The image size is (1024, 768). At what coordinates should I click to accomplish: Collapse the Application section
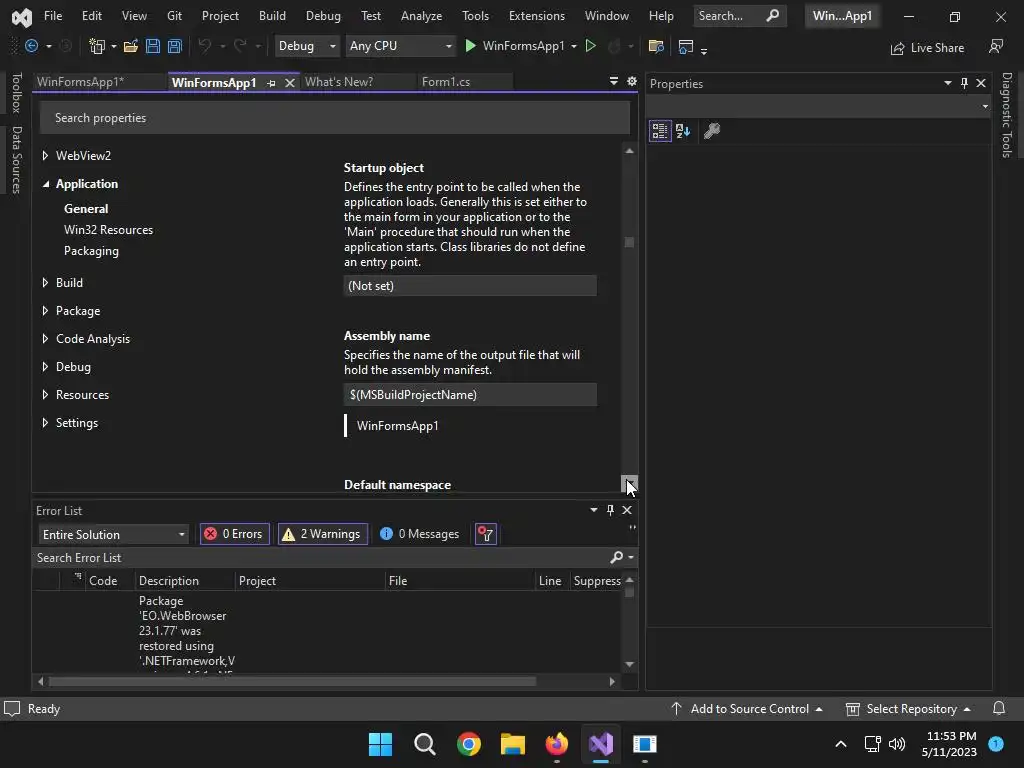coord(46,184)
